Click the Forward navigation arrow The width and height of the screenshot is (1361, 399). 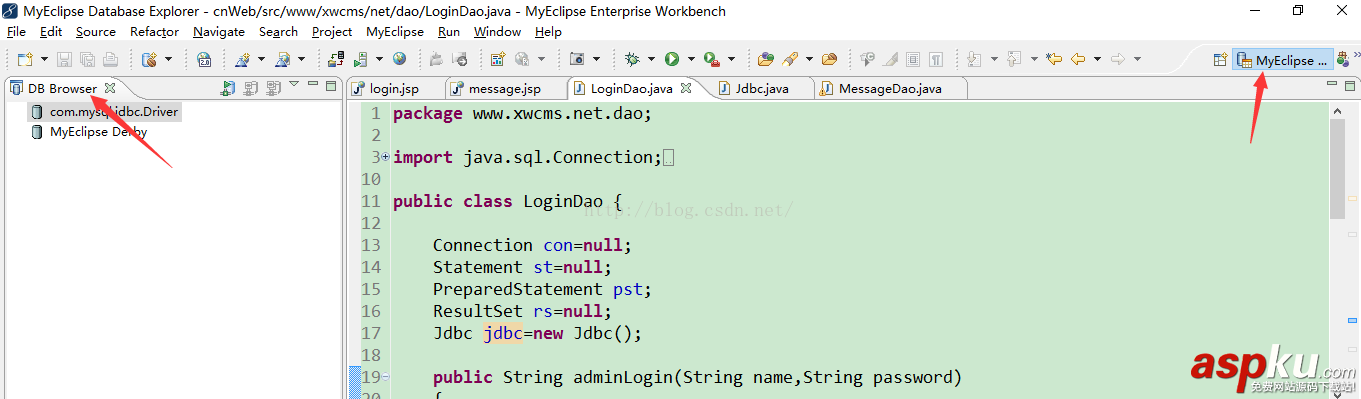click(1118, 59)
